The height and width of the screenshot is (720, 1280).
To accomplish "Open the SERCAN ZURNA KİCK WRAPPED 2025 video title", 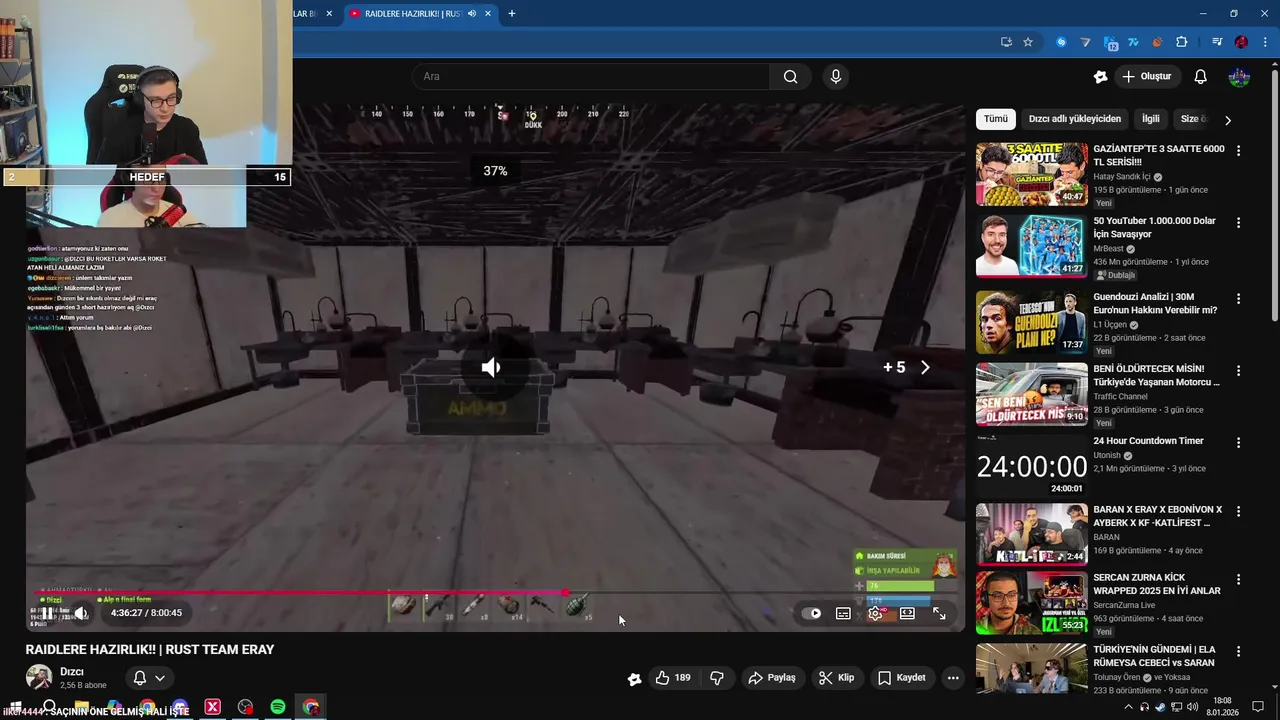I will 1157,584.
